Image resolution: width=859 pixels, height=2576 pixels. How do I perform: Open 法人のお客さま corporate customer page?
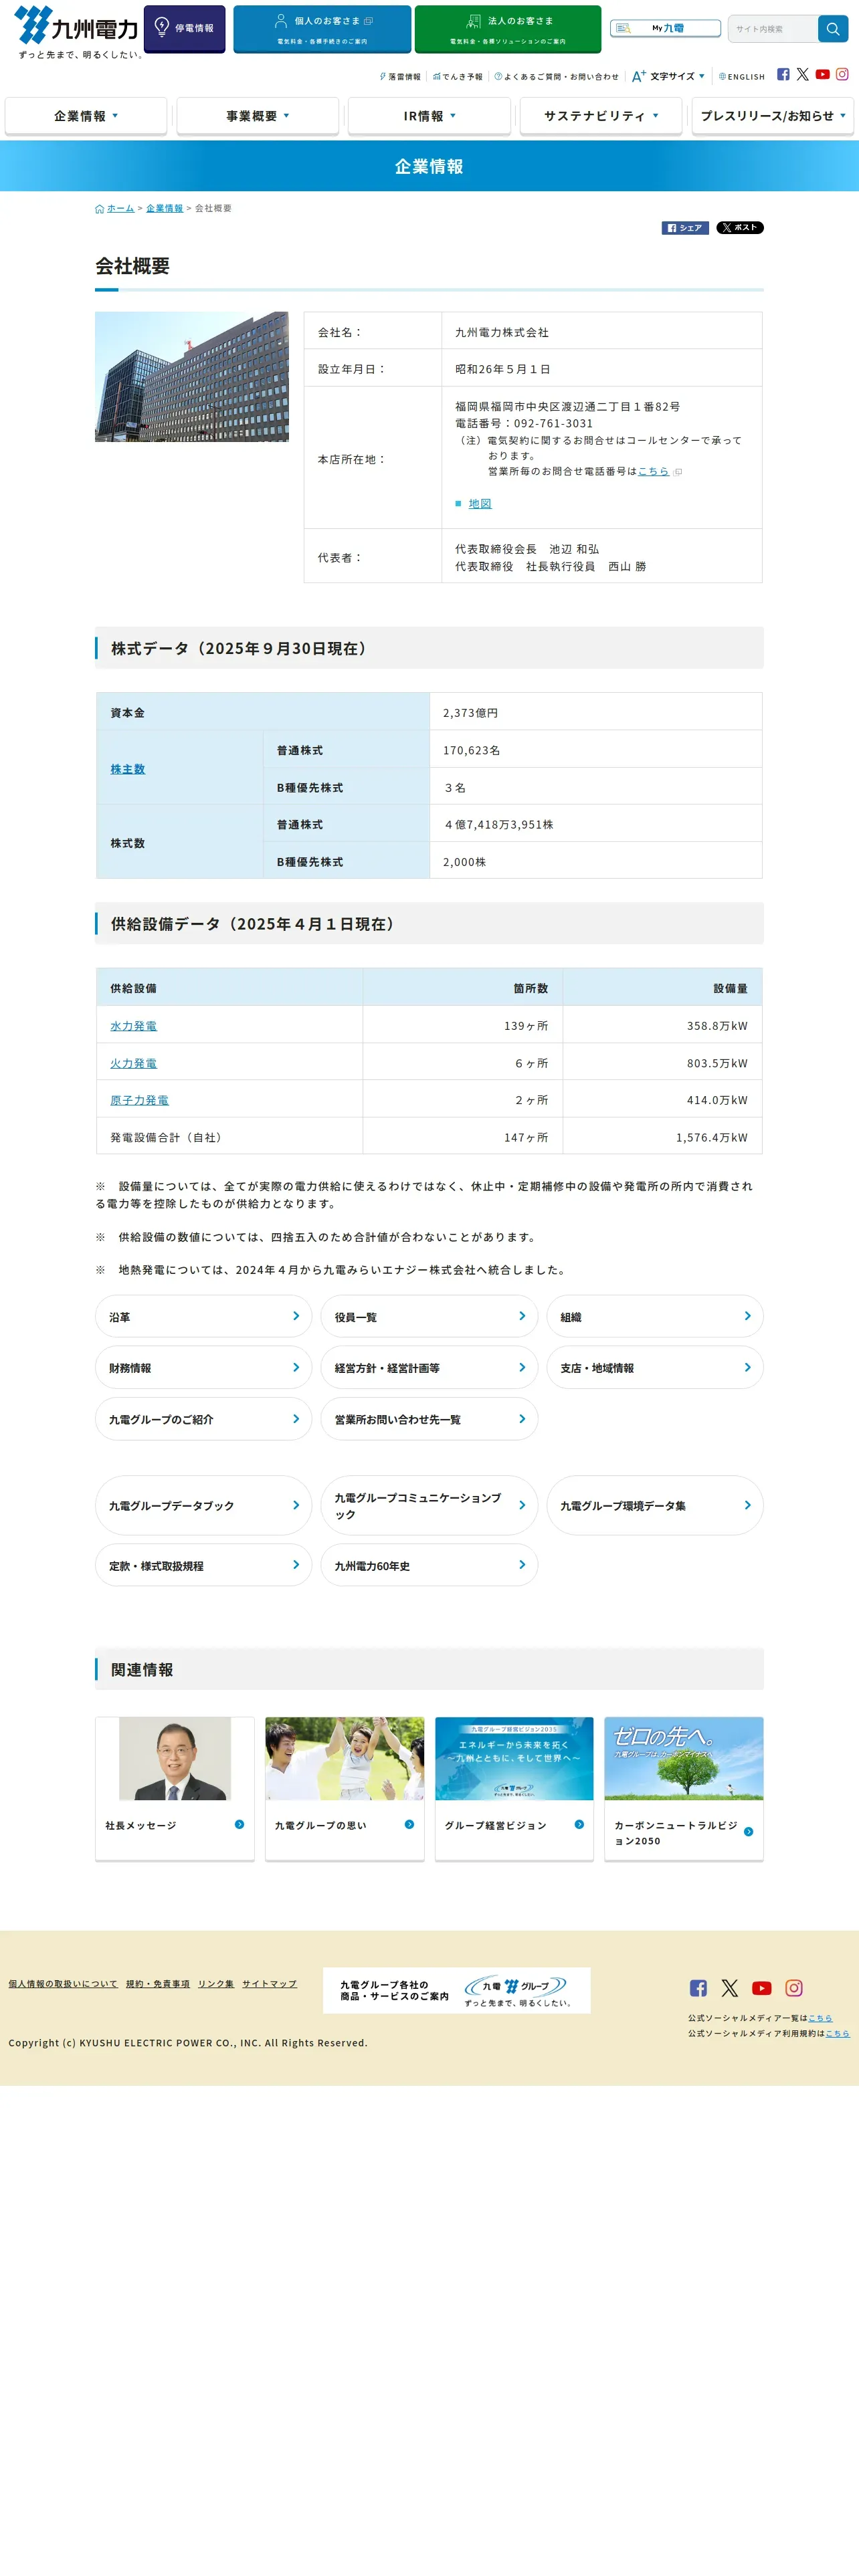(x=508, y=29)
